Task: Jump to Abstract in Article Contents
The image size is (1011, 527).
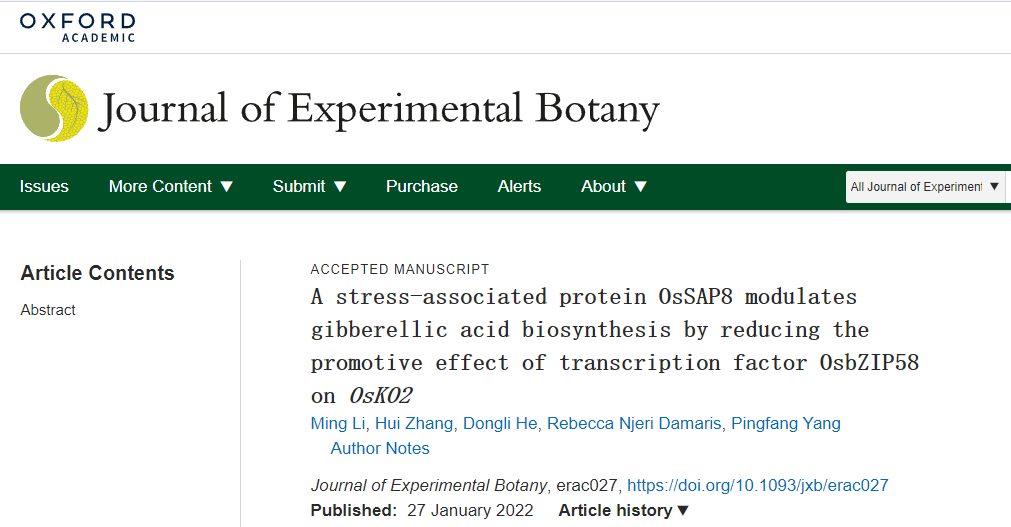Action: click(48, 310)
